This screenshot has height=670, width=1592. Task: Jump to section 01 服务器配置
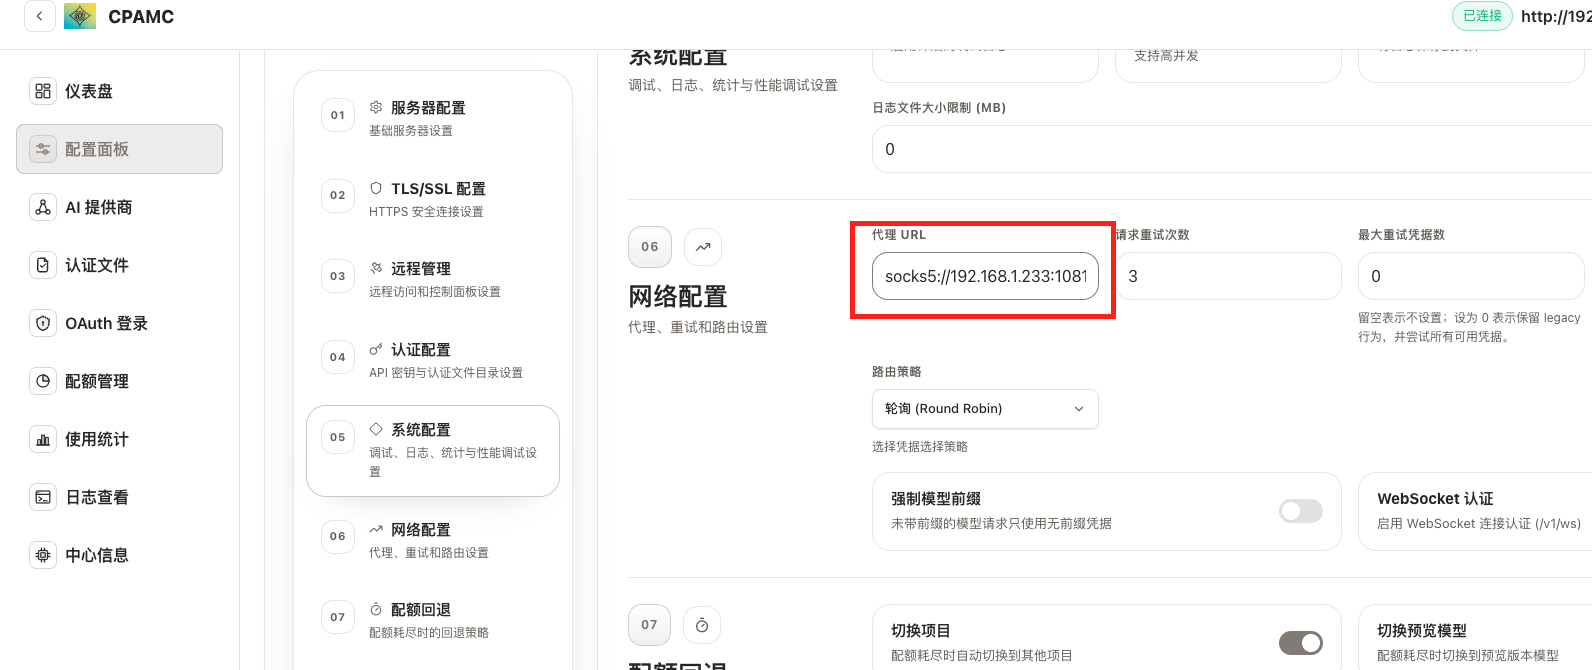(x=433, y=117)
